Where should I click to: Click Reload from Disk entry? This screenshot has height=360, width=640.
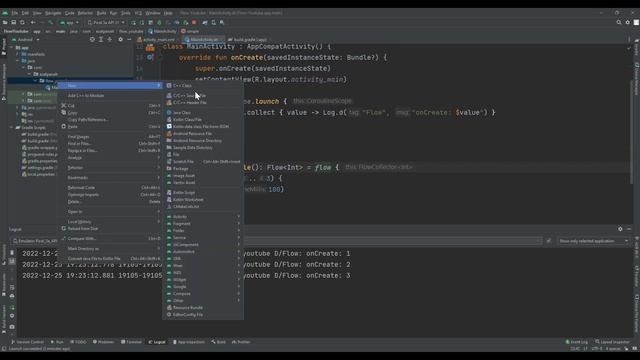click(x=109, y=229)
